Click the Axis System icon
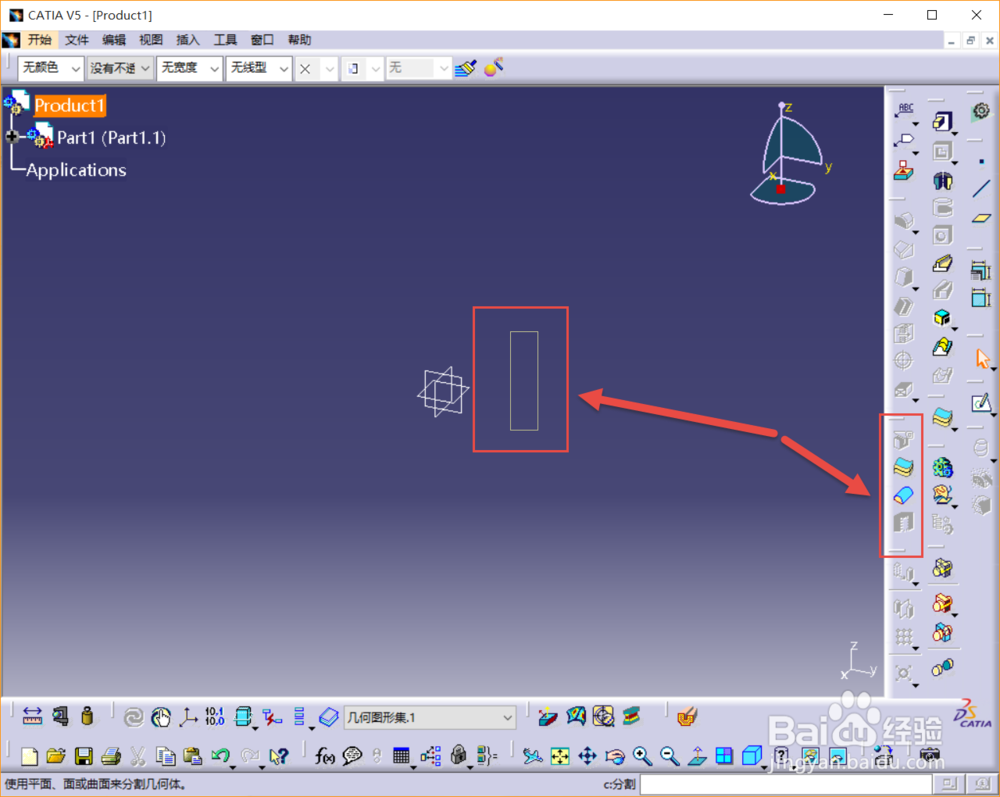Screen dimensions: 1000x797 (x=188, y=717)
